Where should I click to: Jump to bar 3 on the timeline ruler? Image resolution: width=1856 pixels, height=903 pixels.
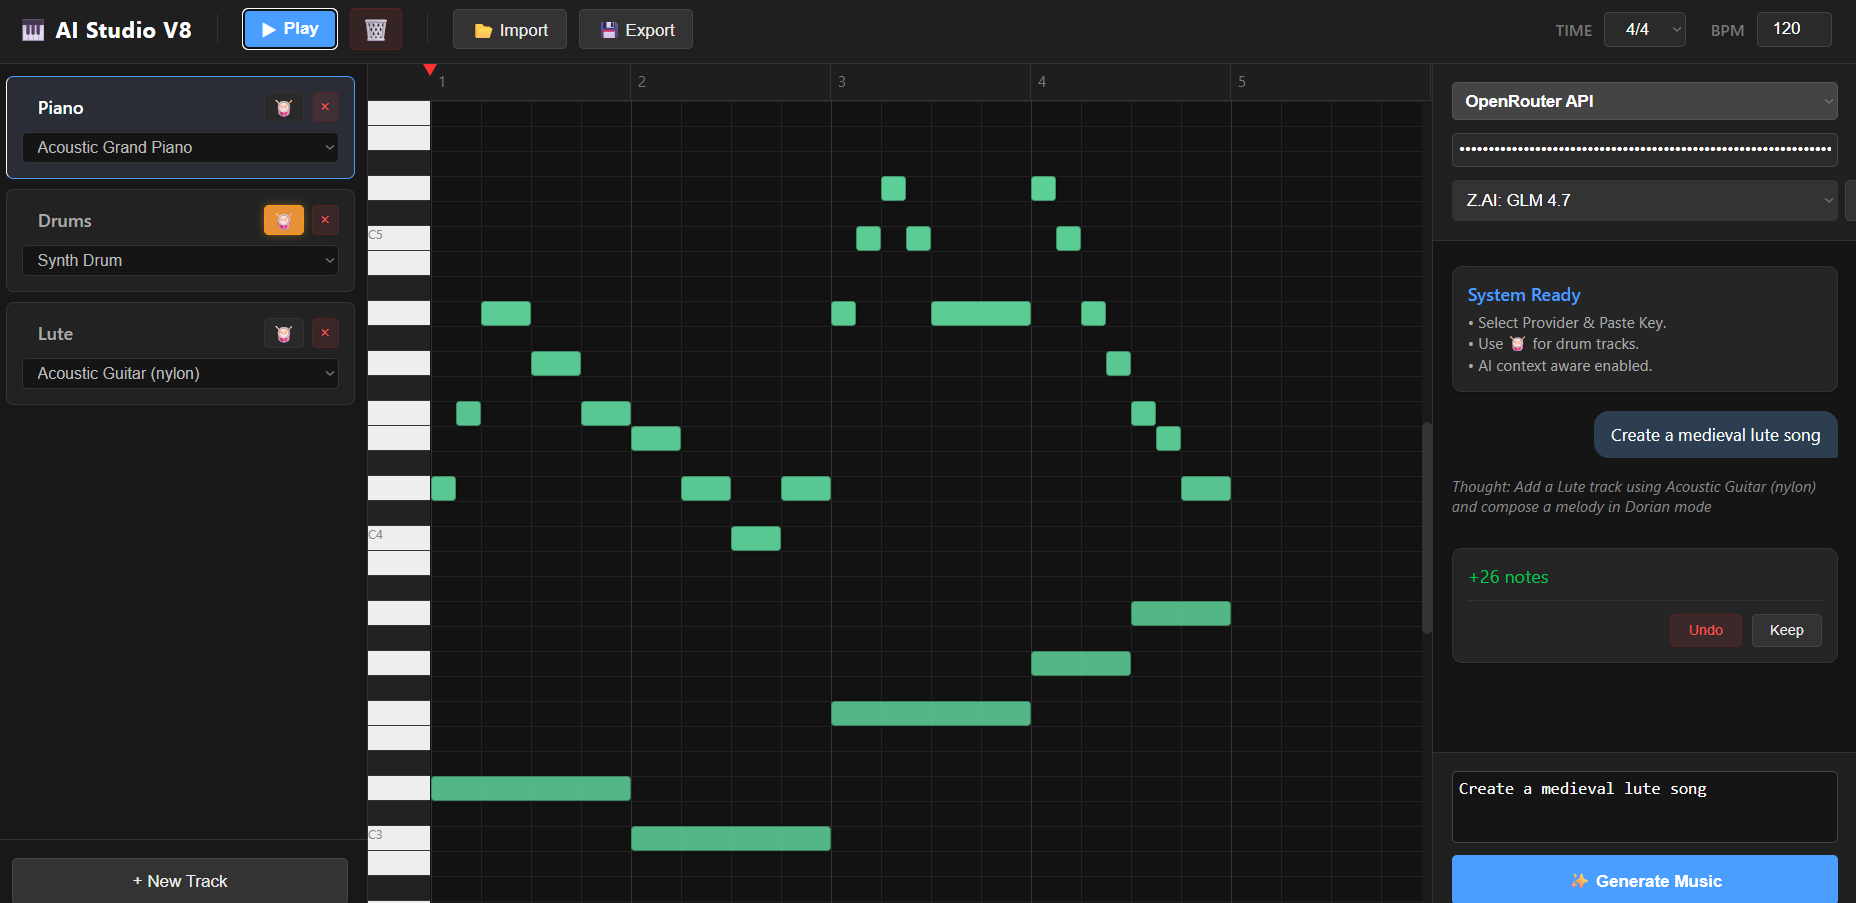pos(842,82)
